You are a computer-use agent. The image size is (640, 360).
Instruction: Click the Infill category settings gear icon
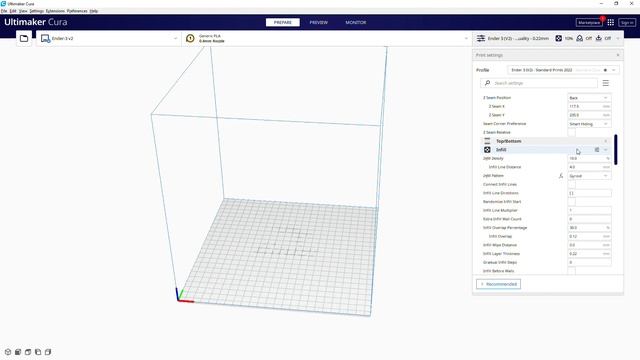(x=597, y=150)
